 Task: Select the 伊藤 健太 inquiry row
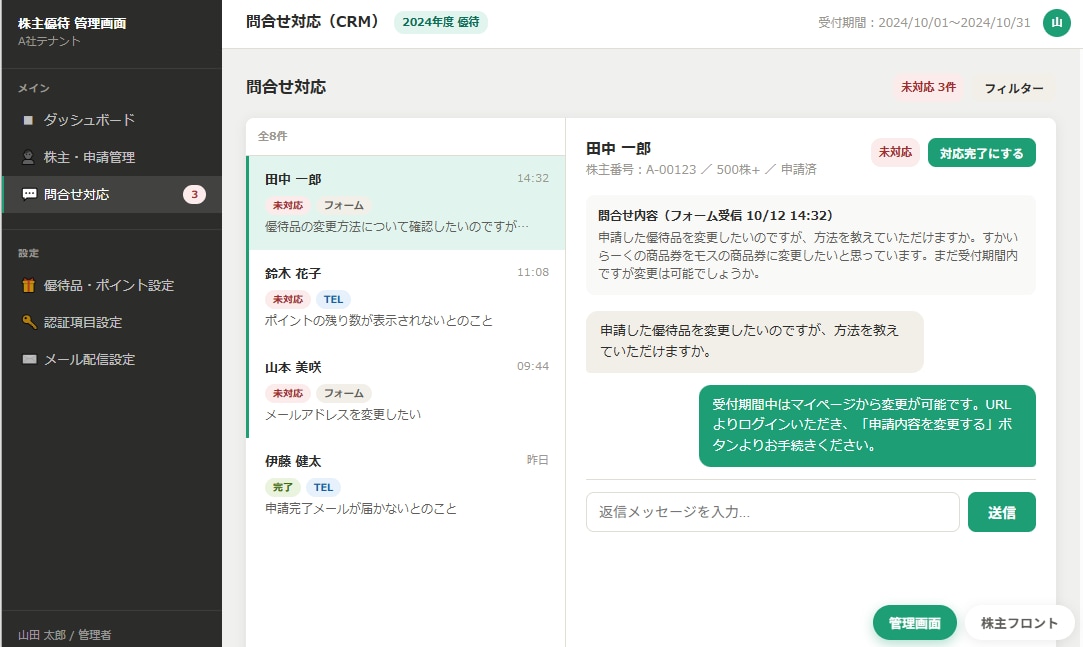[406, 485]
